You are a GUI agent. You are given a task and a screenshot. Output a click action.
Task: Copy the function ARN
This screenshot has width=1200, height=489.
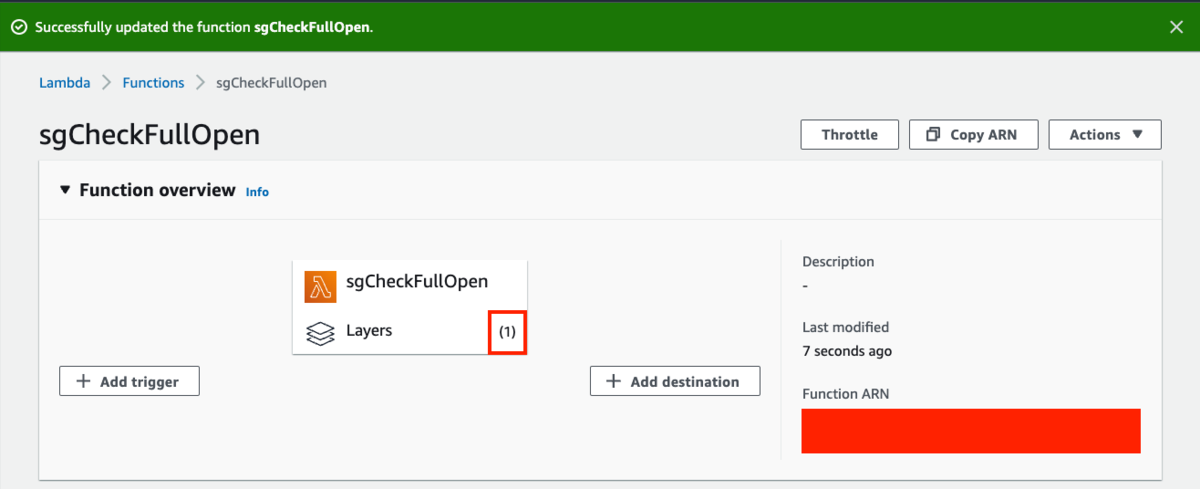pos(973,134)
